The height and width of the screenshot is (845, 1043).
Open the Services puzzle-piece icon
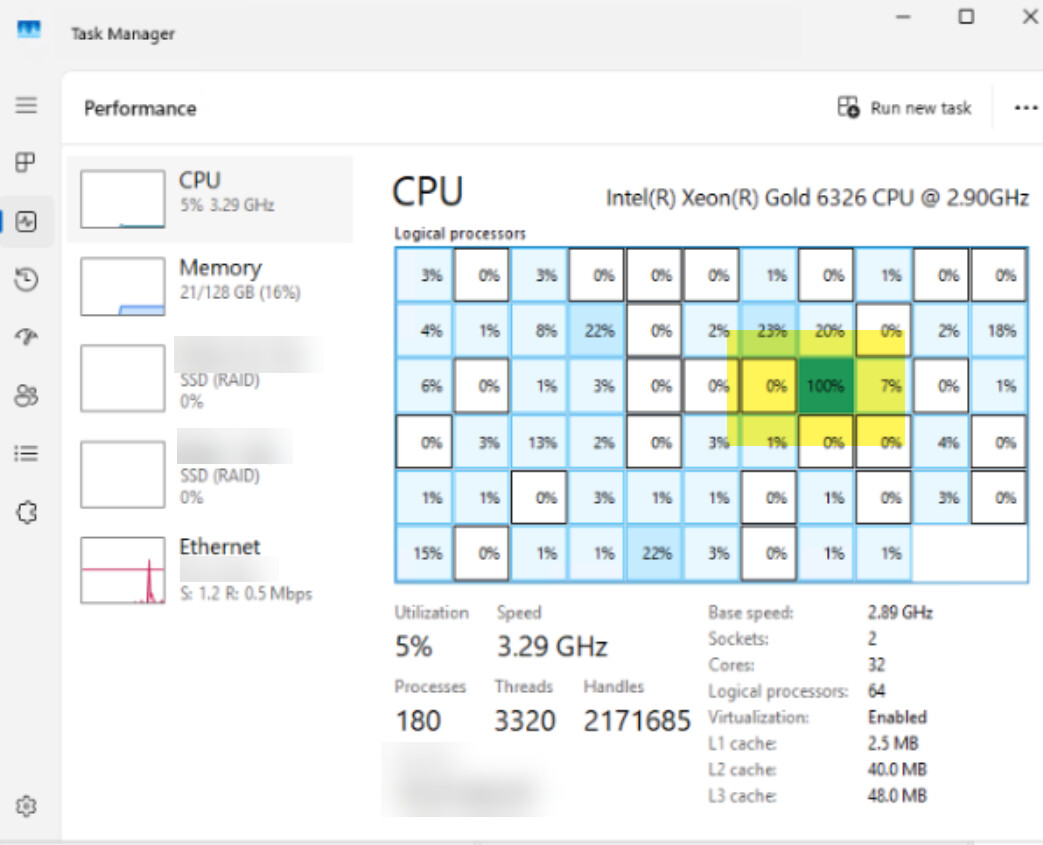click(26, 513)
